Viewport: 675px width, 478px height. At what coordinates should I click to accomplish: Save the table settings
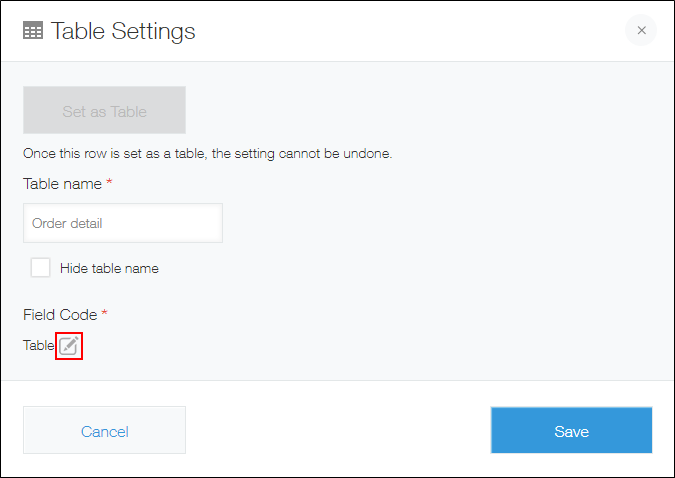pyautogui.click(x=571, y=431)
